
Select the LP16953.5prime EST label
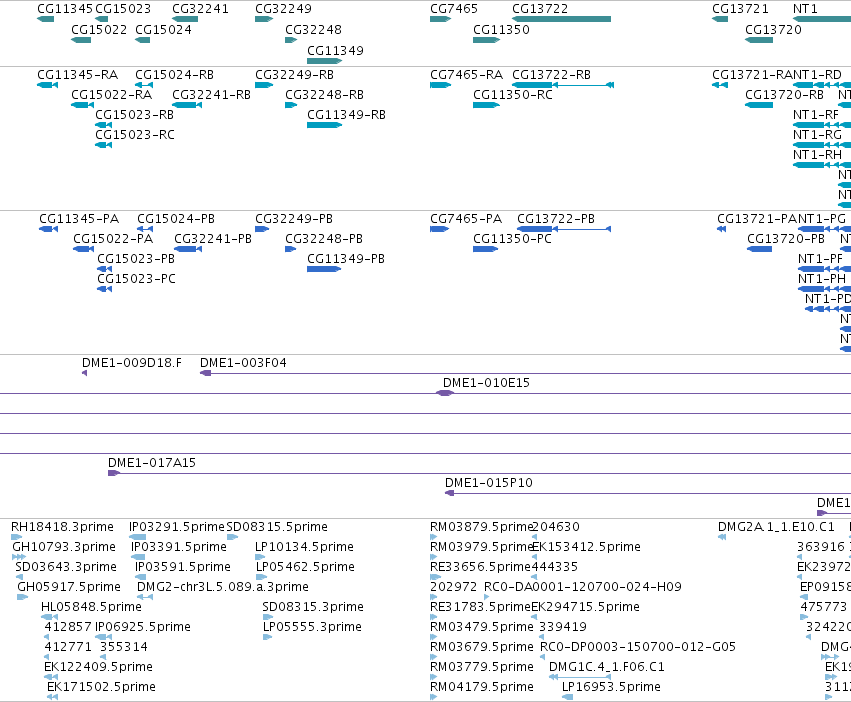611,687
